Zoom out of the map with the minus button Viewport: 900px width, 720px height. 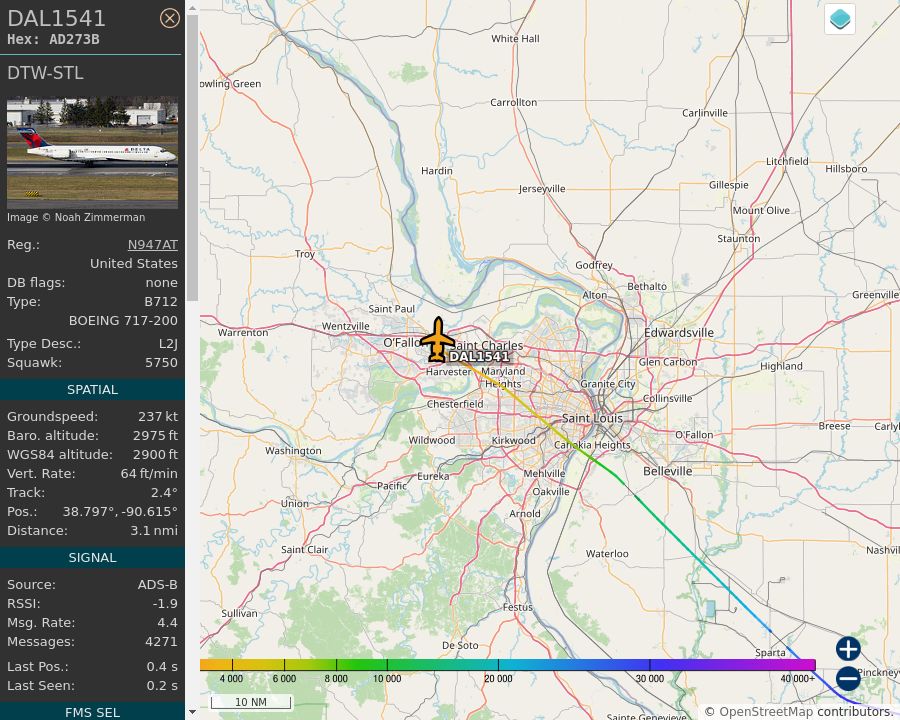tap(847, 679)
